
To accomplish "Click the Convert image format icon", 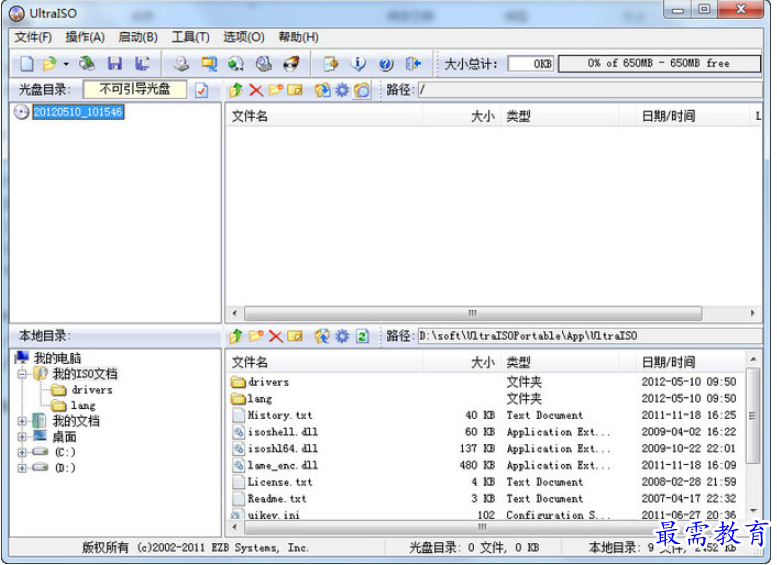I will pos(209,63).
